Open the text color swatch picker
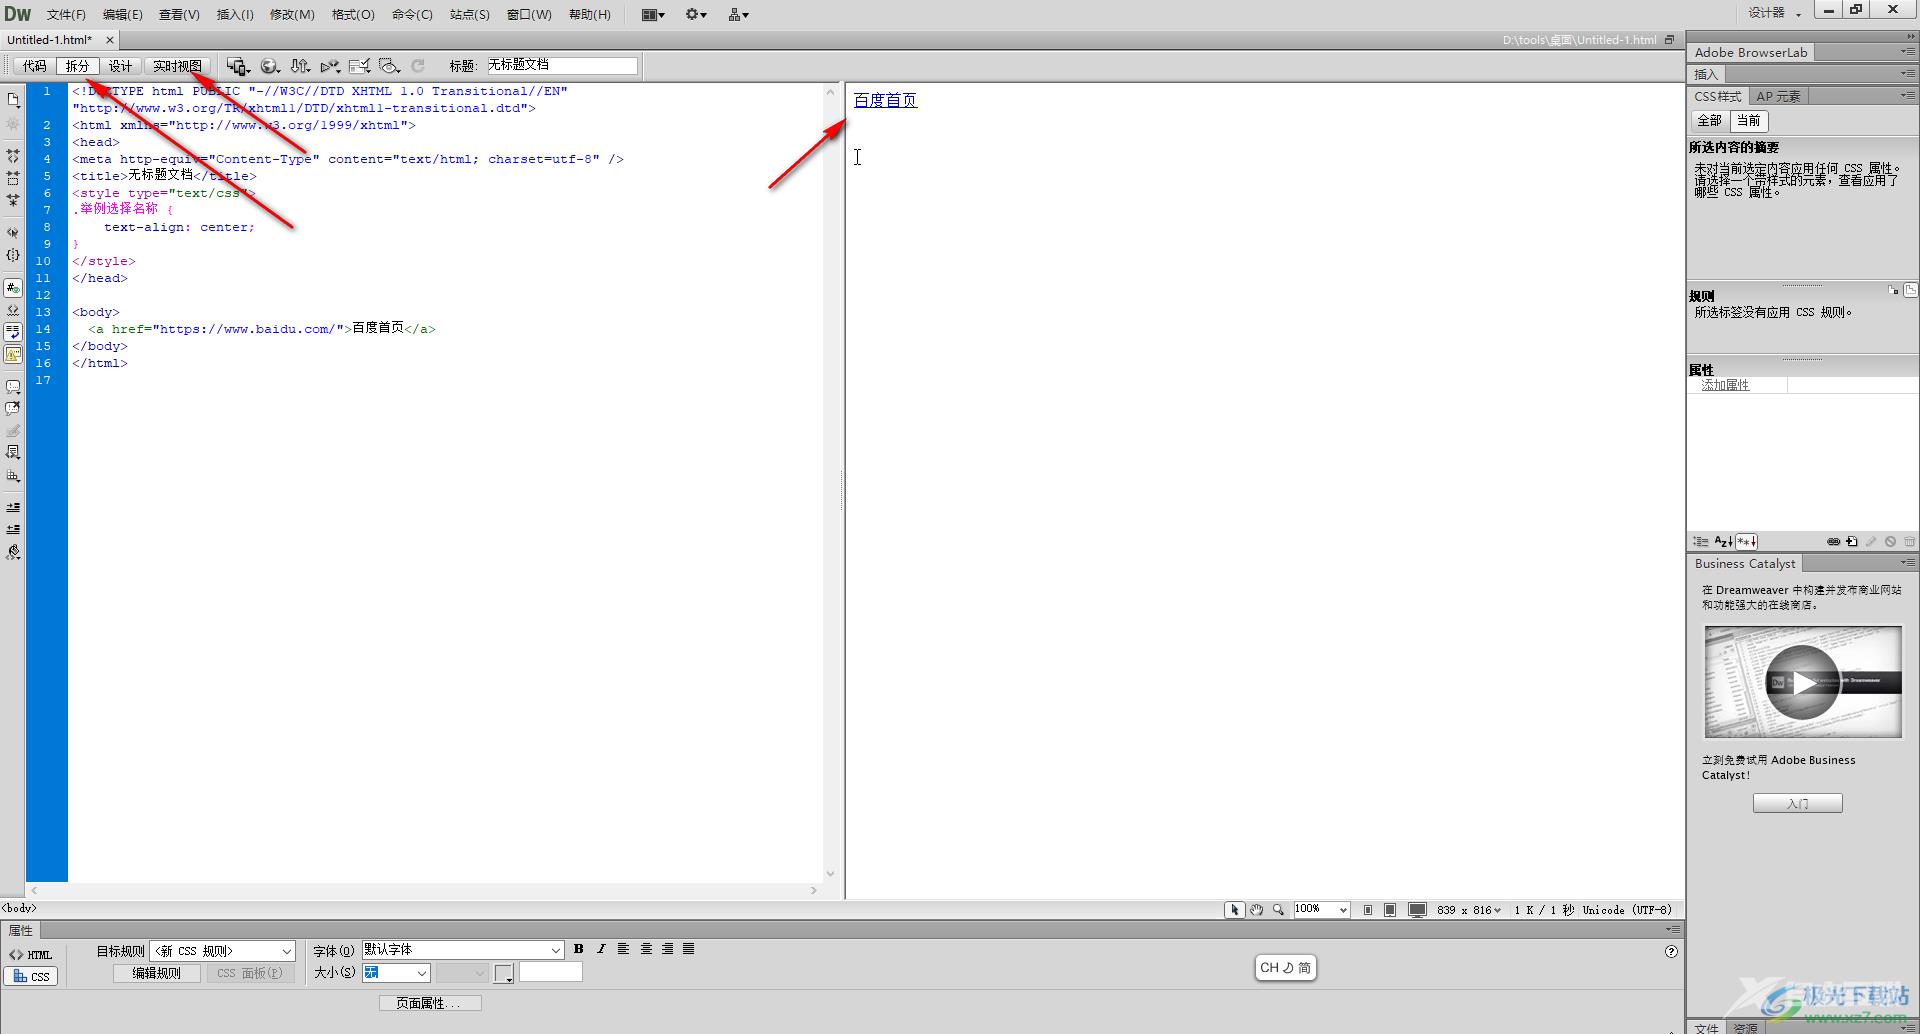Viewport: 1920px width, 1034px height. (504, 973)
